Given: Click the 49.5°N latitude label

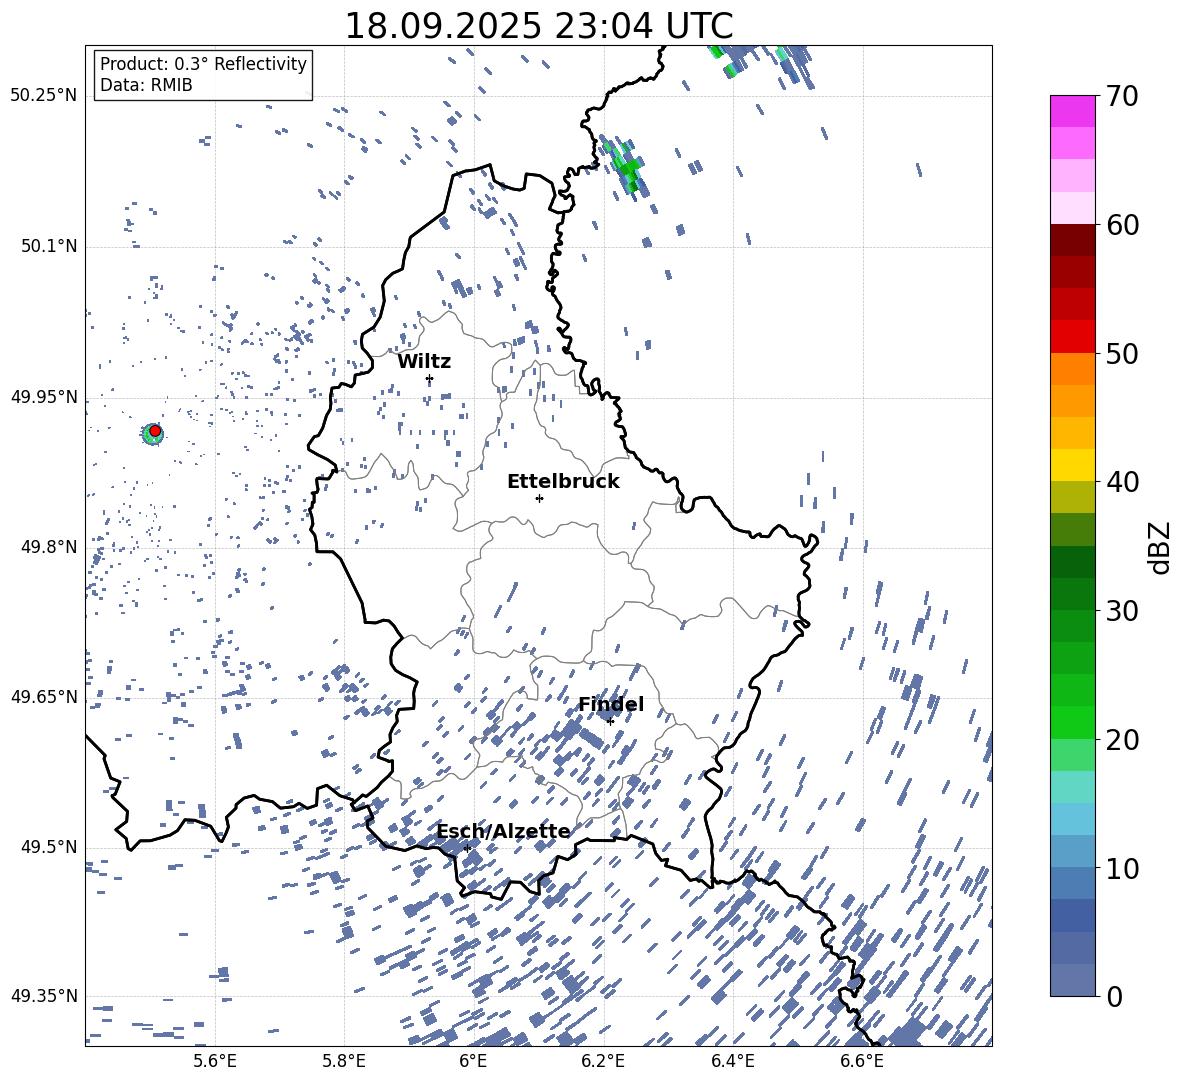Looking at the screenshot, I should pos(48,847).
